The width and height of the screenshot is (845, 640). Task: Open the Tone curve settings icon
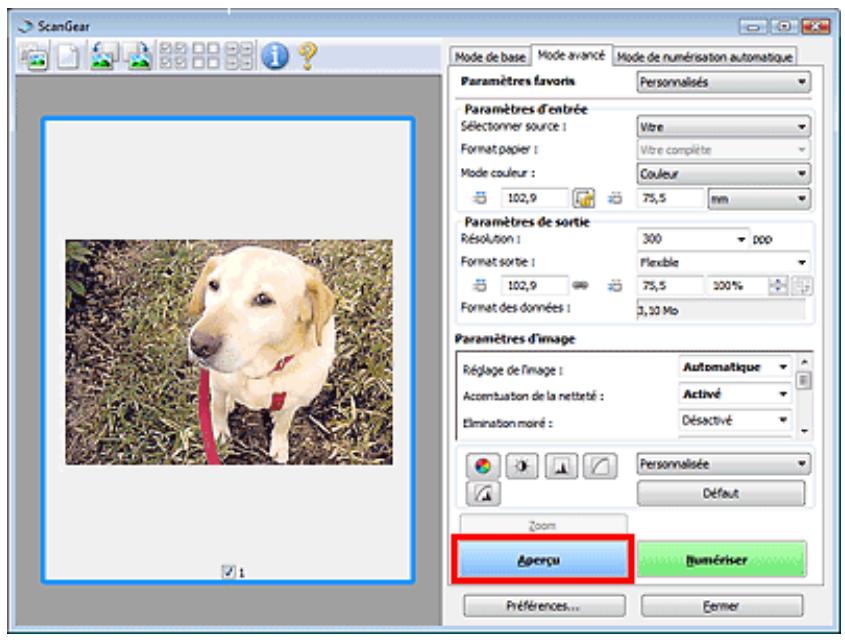click(x=600, y=465)
